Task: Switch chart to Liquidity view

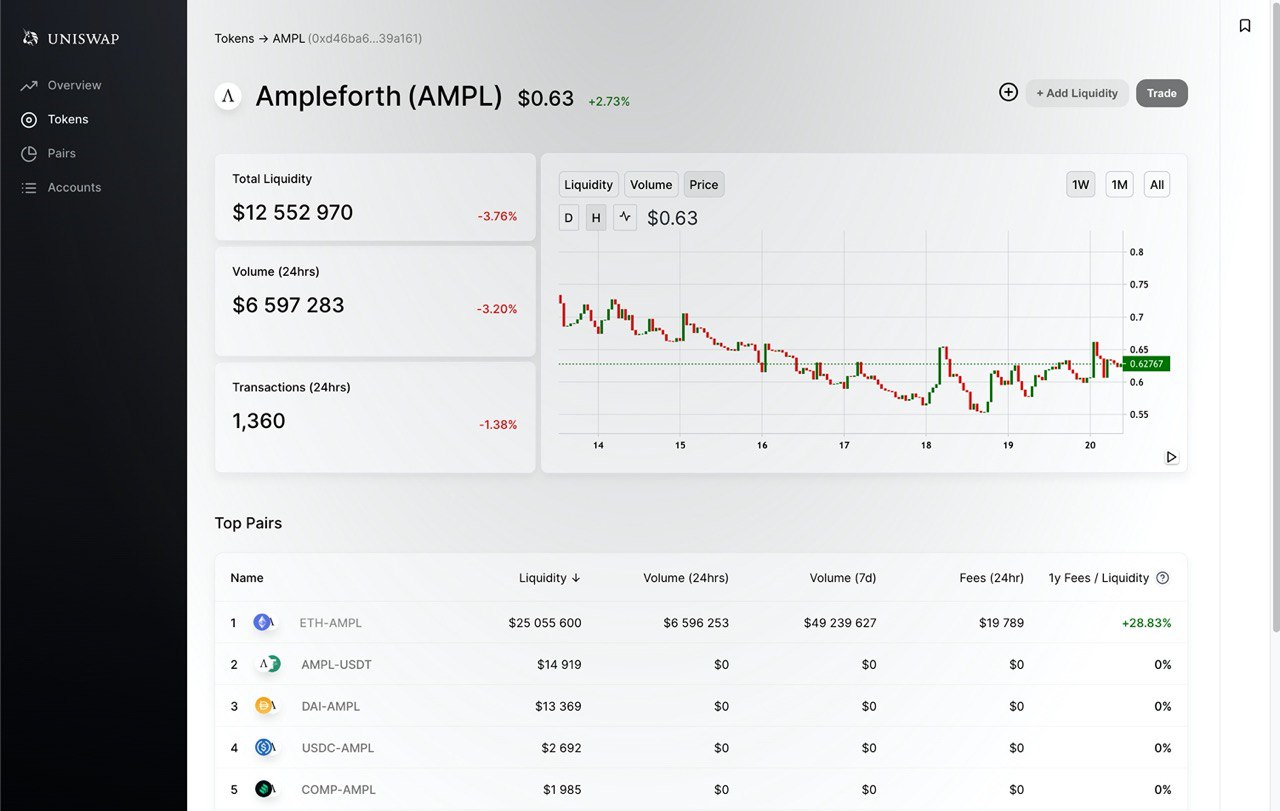Action: pyautogui.click(x=588, y=184)
